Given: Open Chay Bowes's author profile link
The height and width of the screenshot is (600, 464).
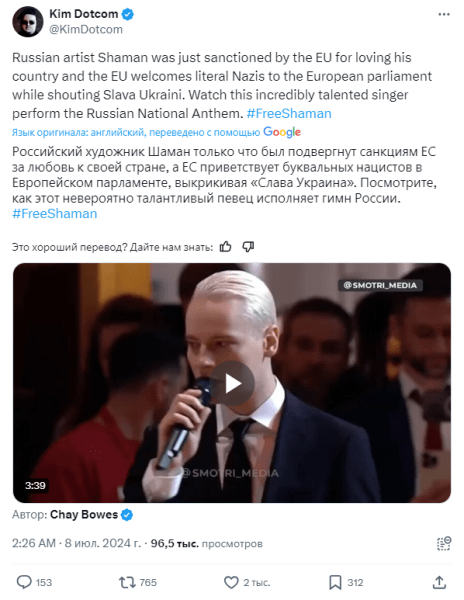Looking at the screenshot, I should pyautogui.click(x=84, y=515).
